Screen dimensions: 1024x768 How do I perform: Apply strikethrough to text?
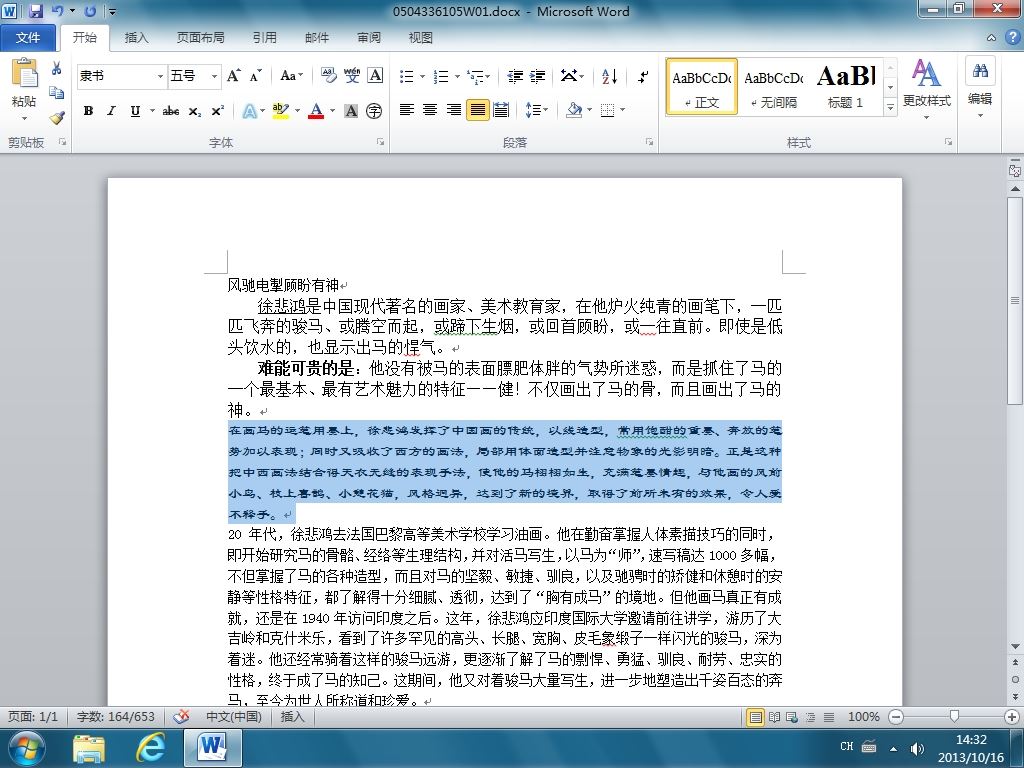[171, 111]
